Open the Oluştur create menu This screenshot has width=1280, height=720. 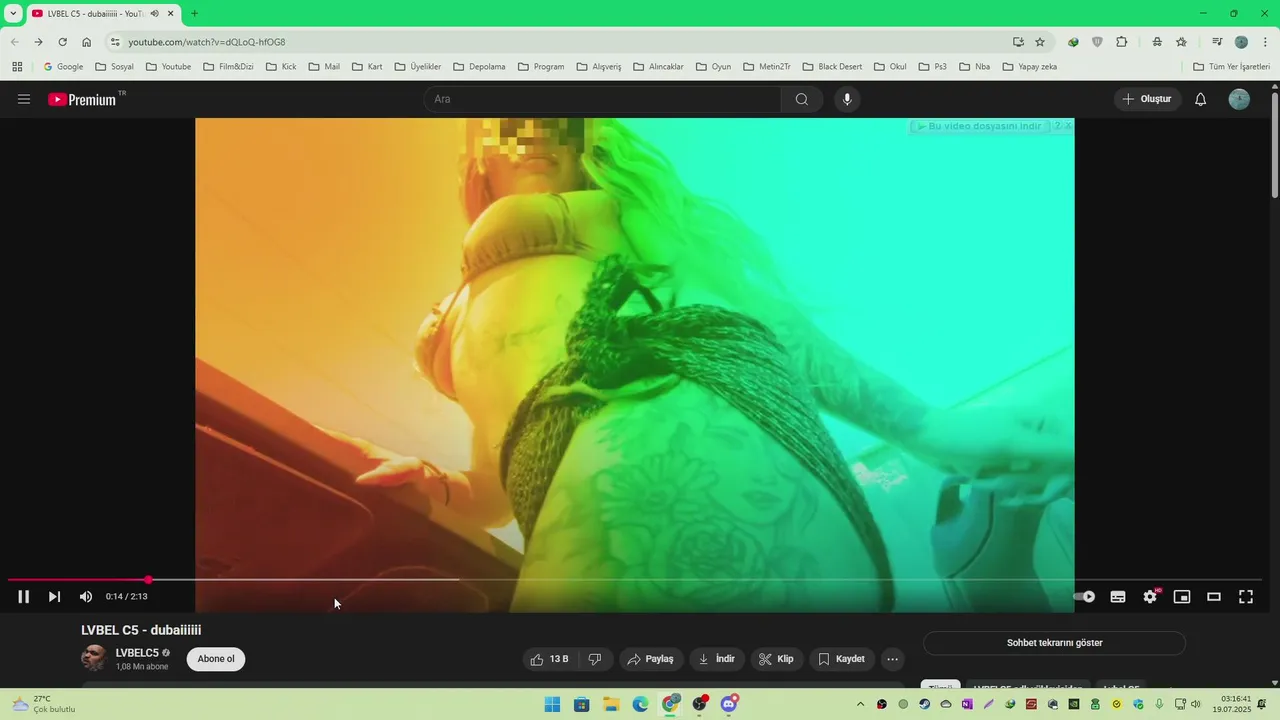click(1147, 99)
